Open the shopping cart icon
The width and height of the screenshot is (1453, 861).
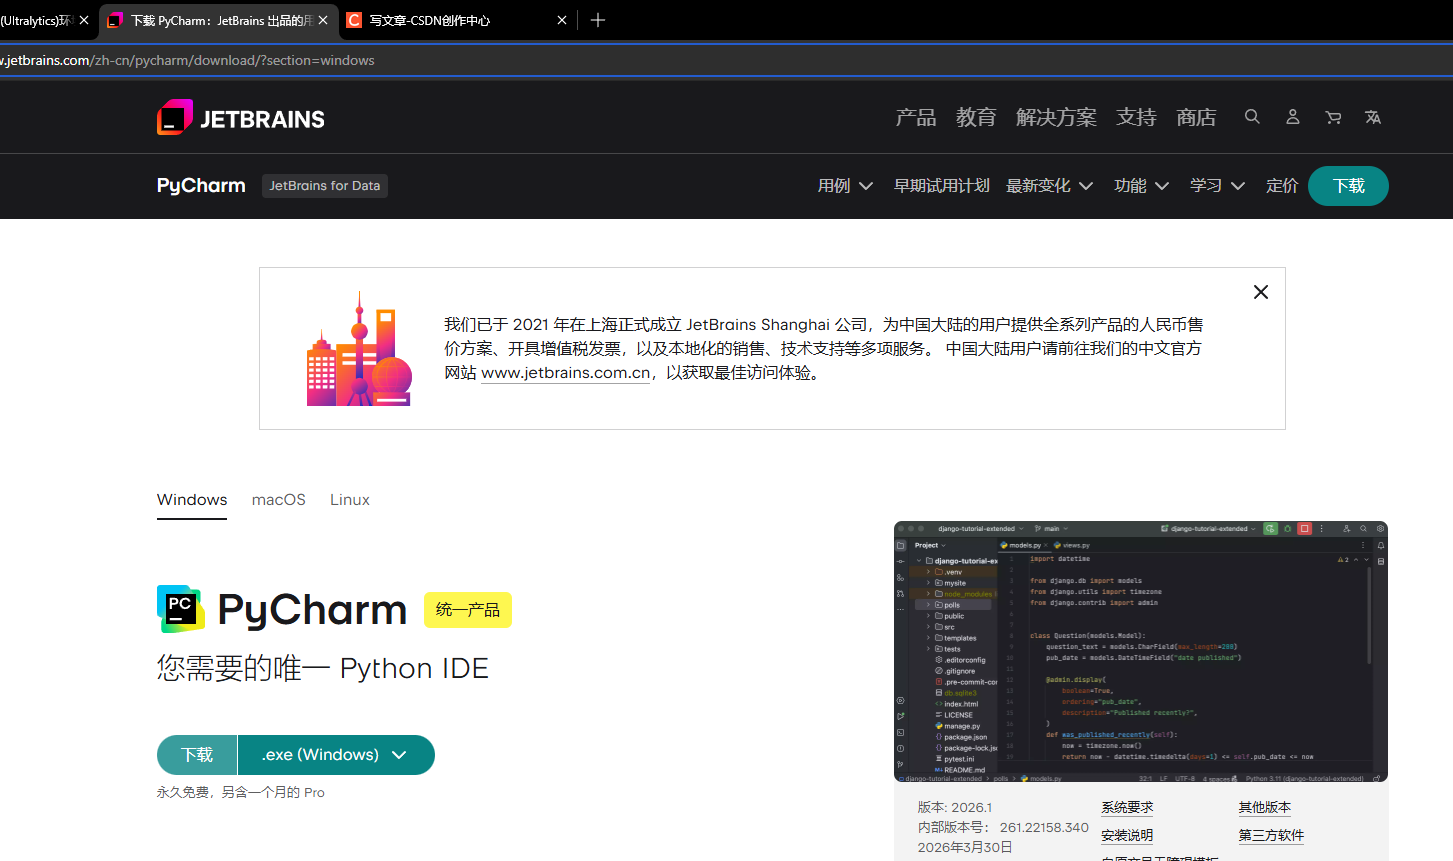1333,117
